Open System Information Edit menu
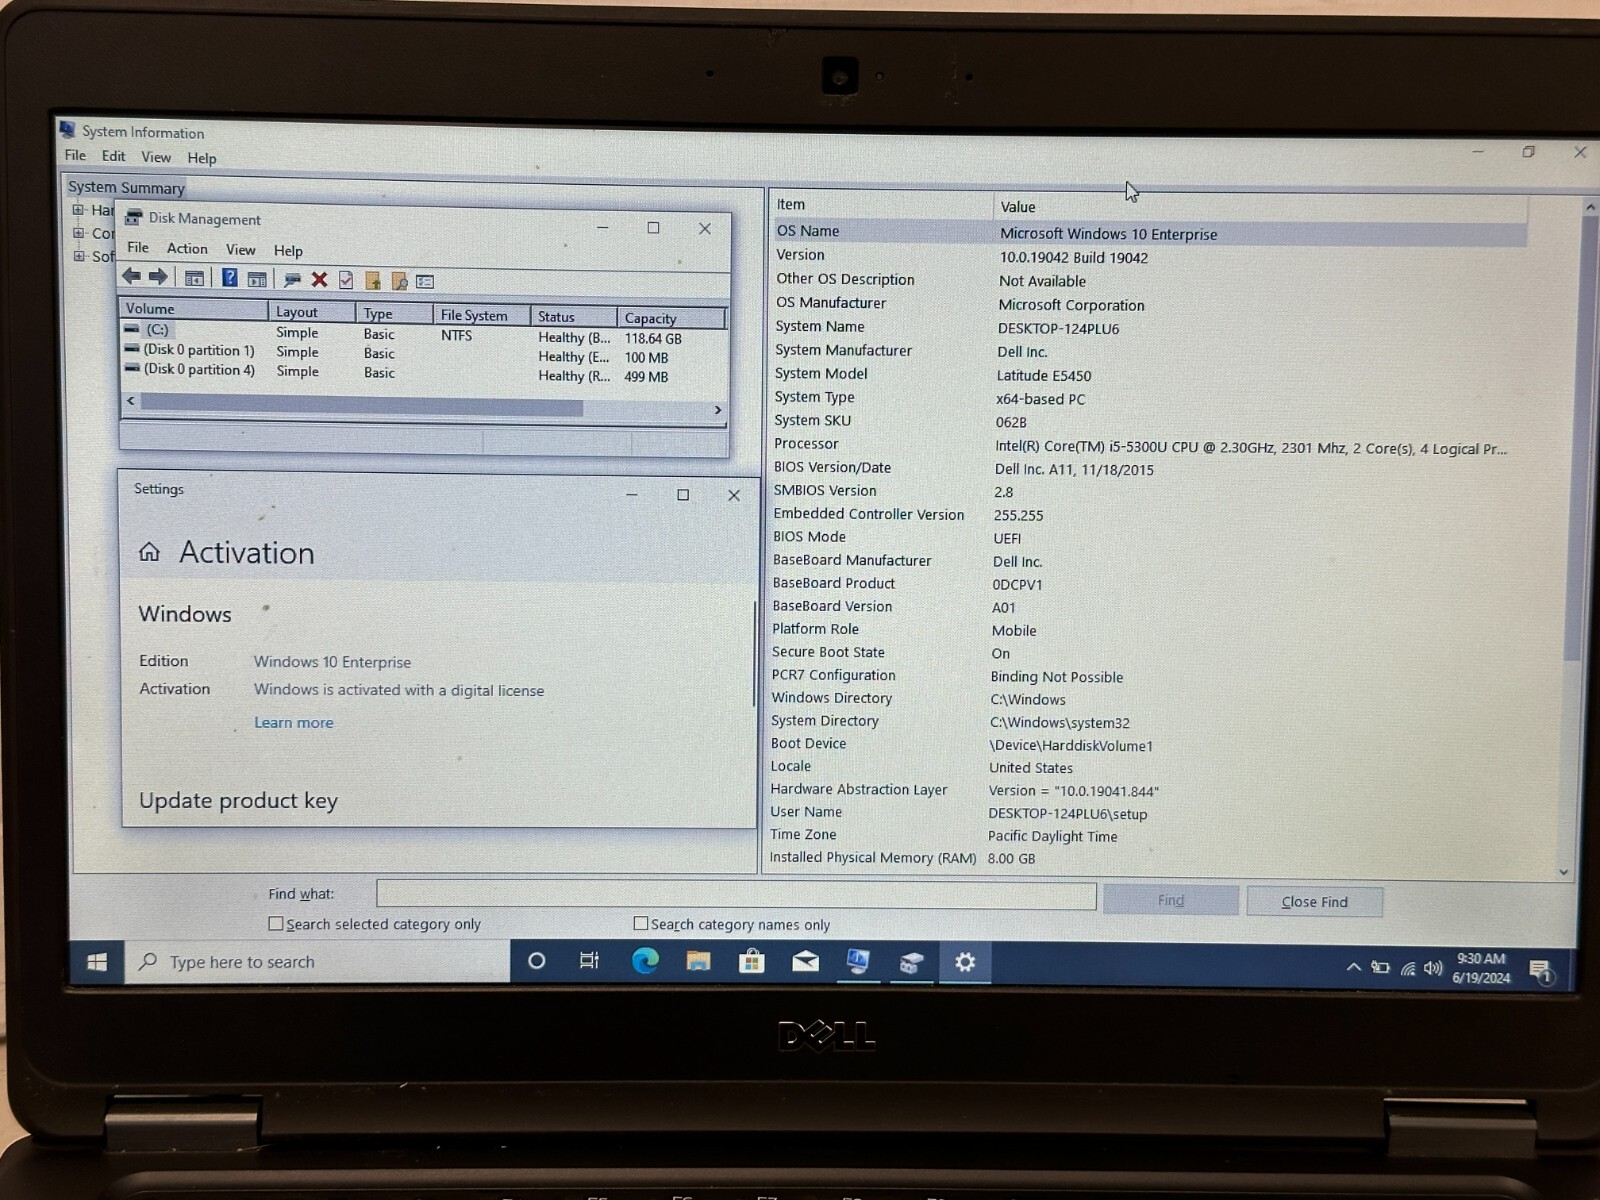The image size is (1600, 1200). pos(113,156)
